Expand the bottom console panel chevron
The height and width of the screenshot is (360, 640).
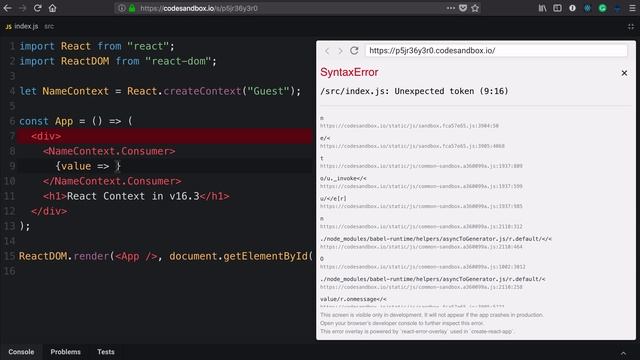tap(623, 353)
